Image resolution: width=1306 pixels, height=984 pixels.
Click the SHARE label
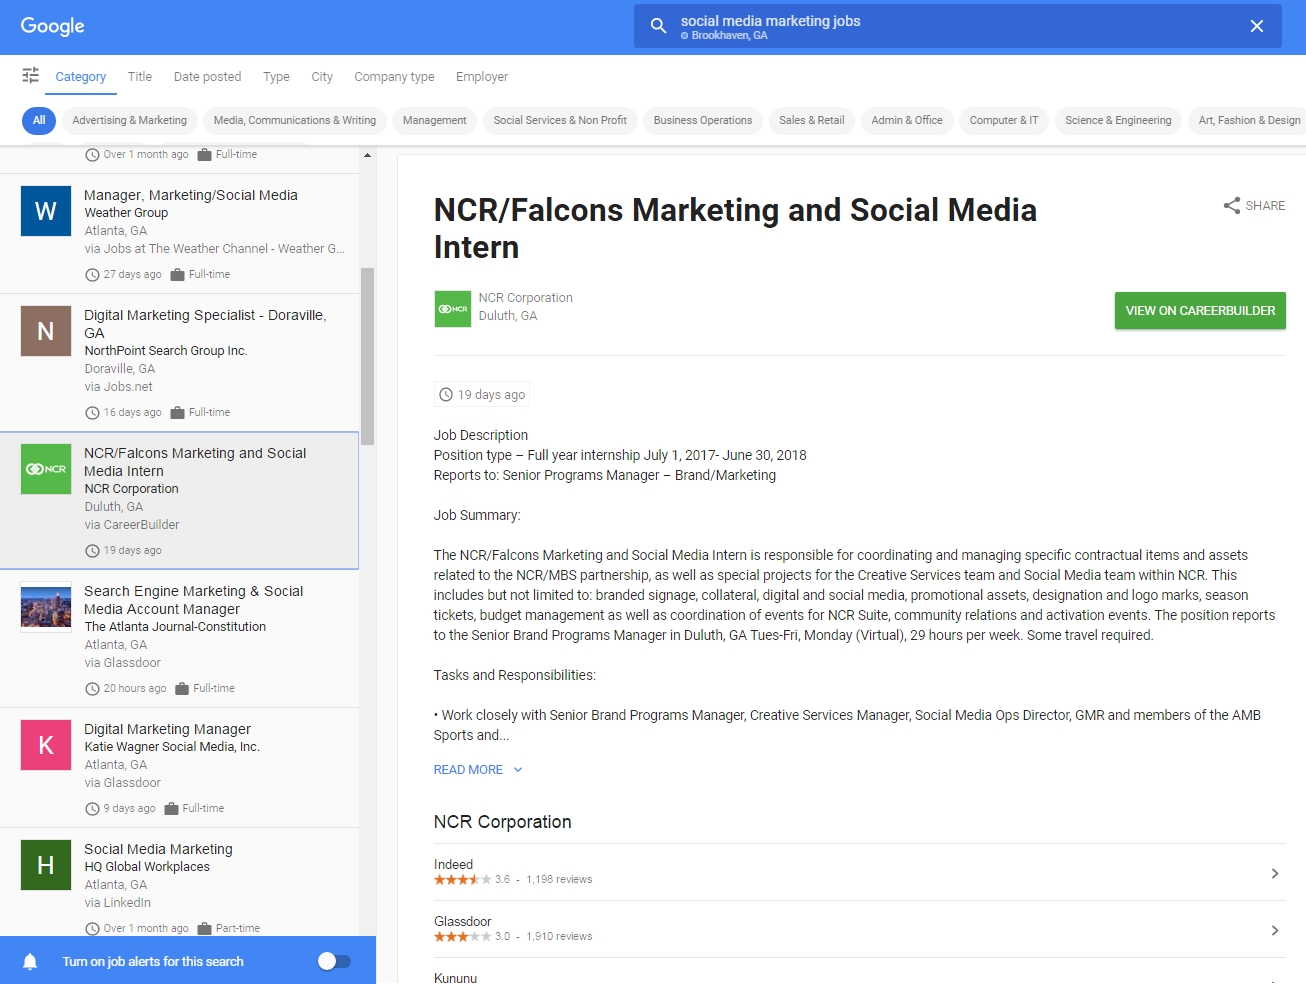point(1265,206)
